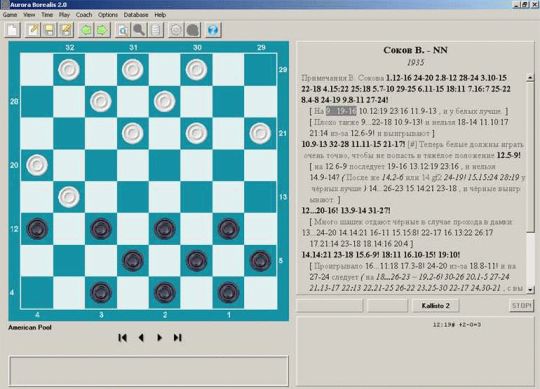The height and width of the screenshot is (389, 540).
Task: Select the white piece on square 31
Action: point(133,70)
